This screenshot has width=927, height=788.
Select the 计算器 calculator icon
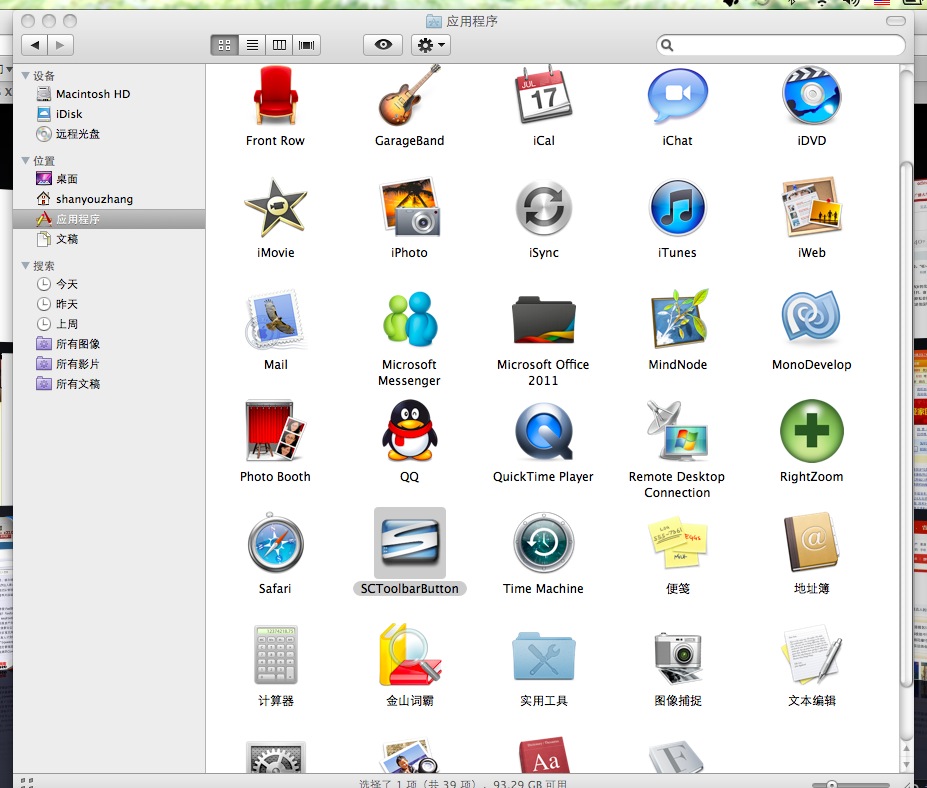pos(275,655)
